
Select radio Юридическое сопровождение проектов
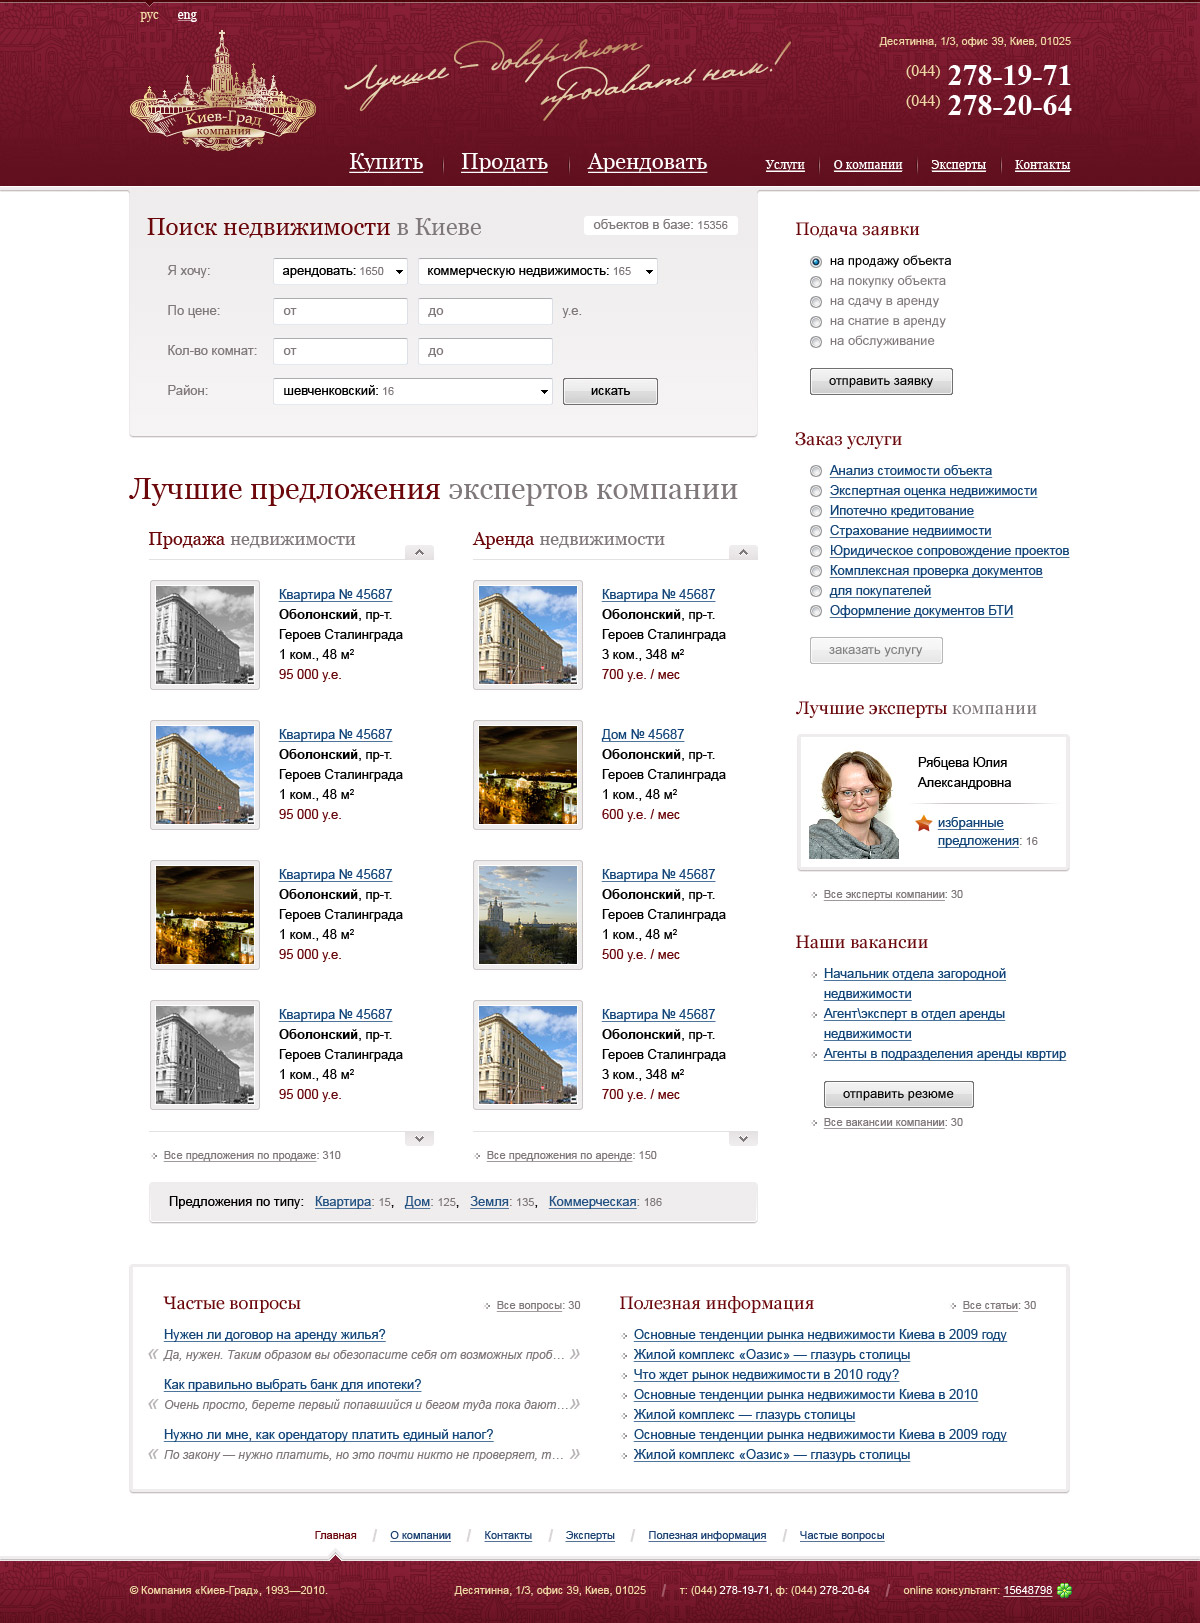(x=816, y=551)
